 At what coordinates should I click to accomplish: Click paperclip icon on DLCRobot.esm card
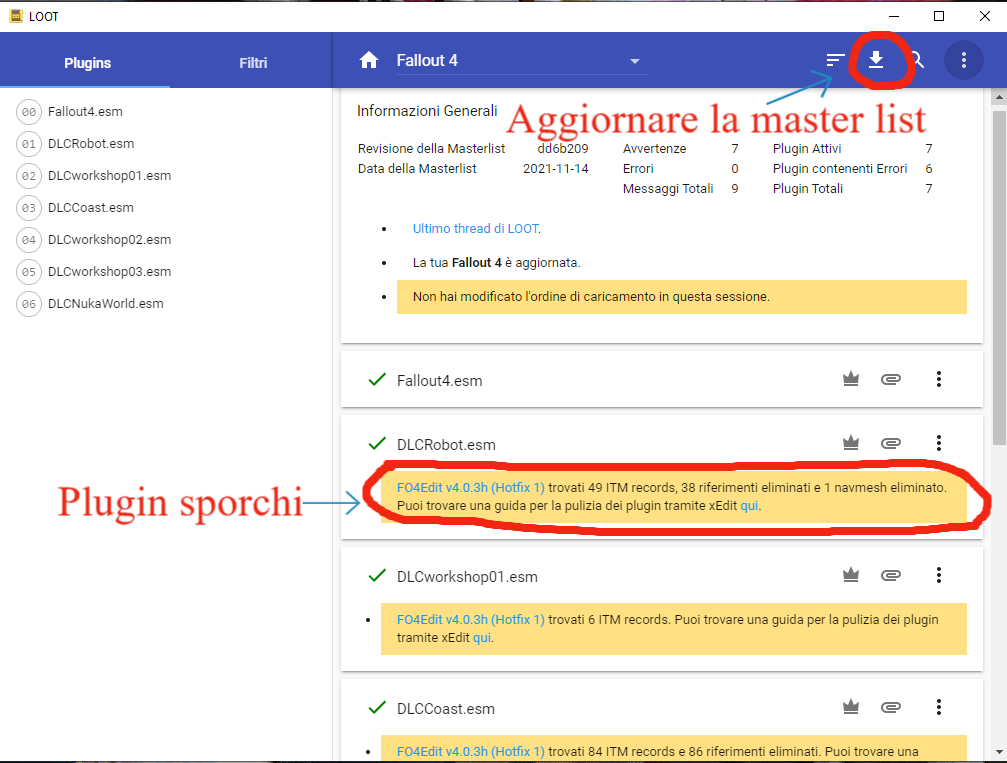891,443
